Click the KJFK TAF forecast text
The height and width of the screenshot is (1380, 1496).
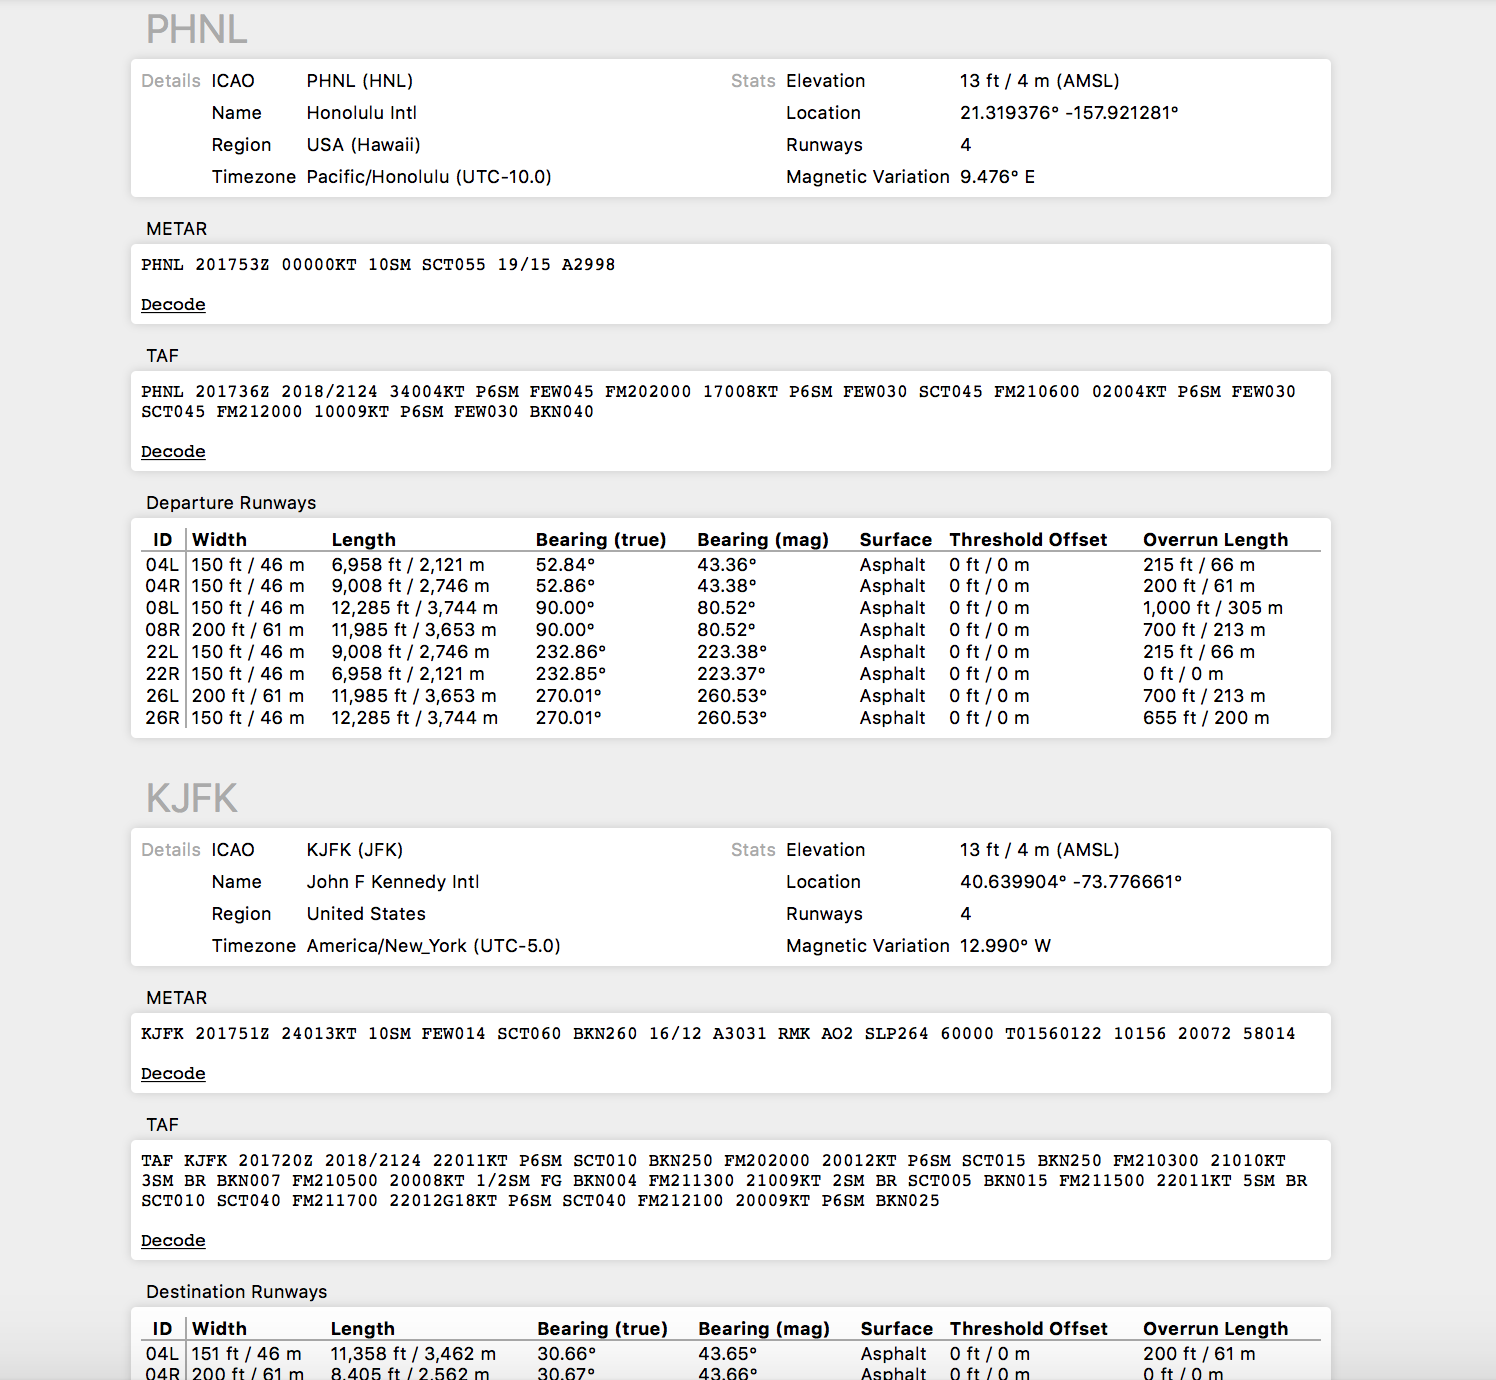[724, 1181]
